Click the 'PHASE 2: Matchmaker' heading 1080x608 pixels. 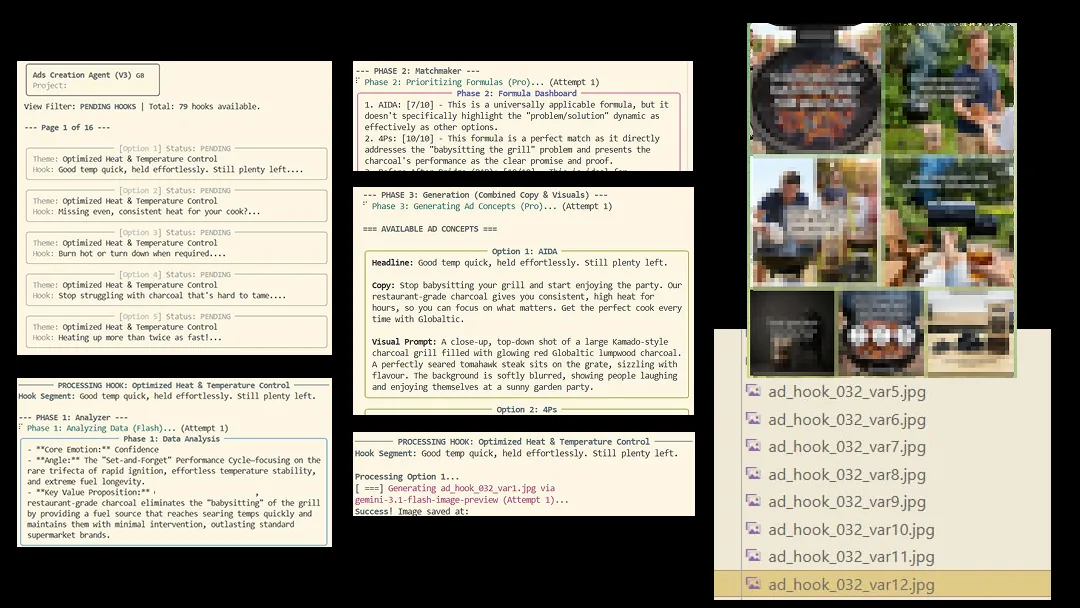coord(417,71)
